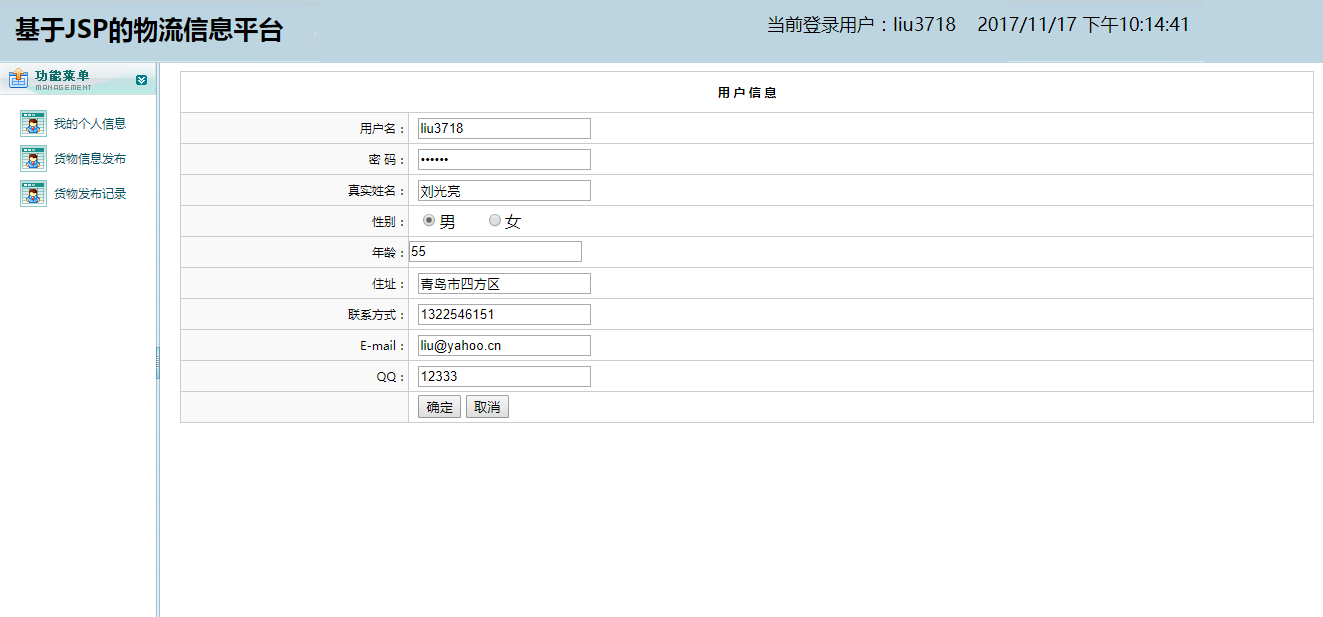Focus the 年龄 field showing 55
Image resolution: width=1323 pixels, height=617 pixels.
pos(495,252)
